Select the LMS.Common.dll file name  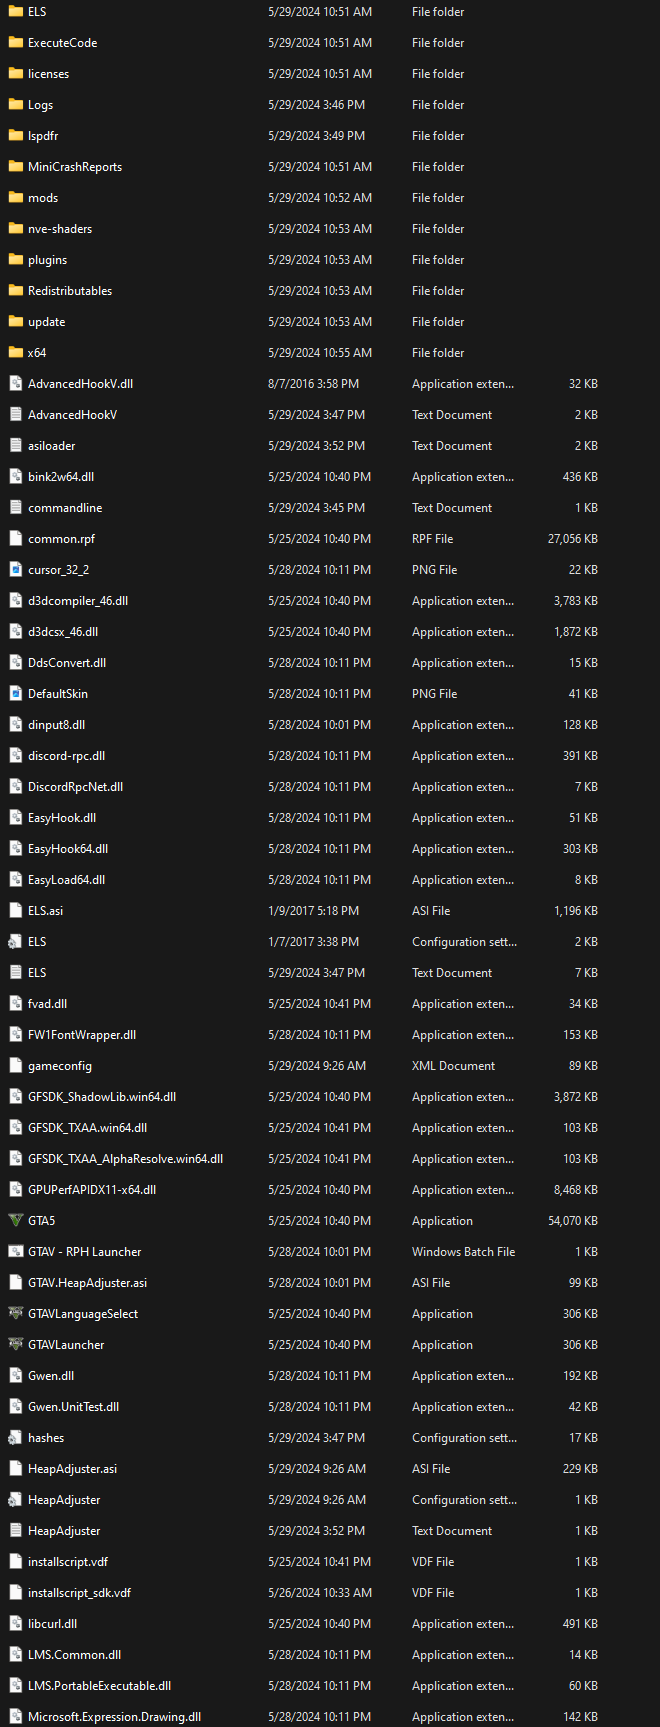click(74, 1655)
